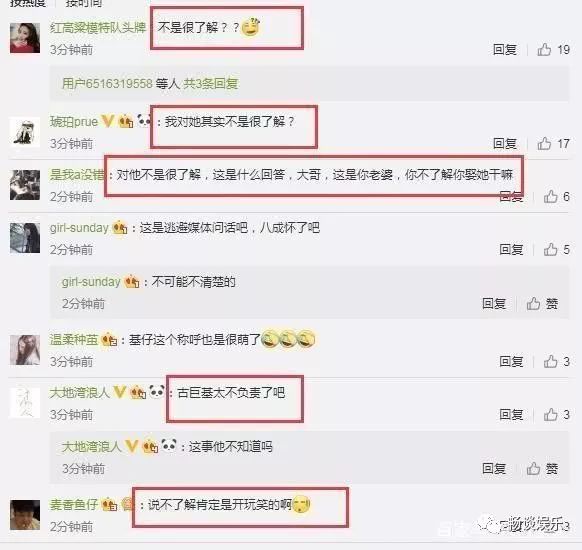Sort comments by 按时间 tab

[84, 3]
